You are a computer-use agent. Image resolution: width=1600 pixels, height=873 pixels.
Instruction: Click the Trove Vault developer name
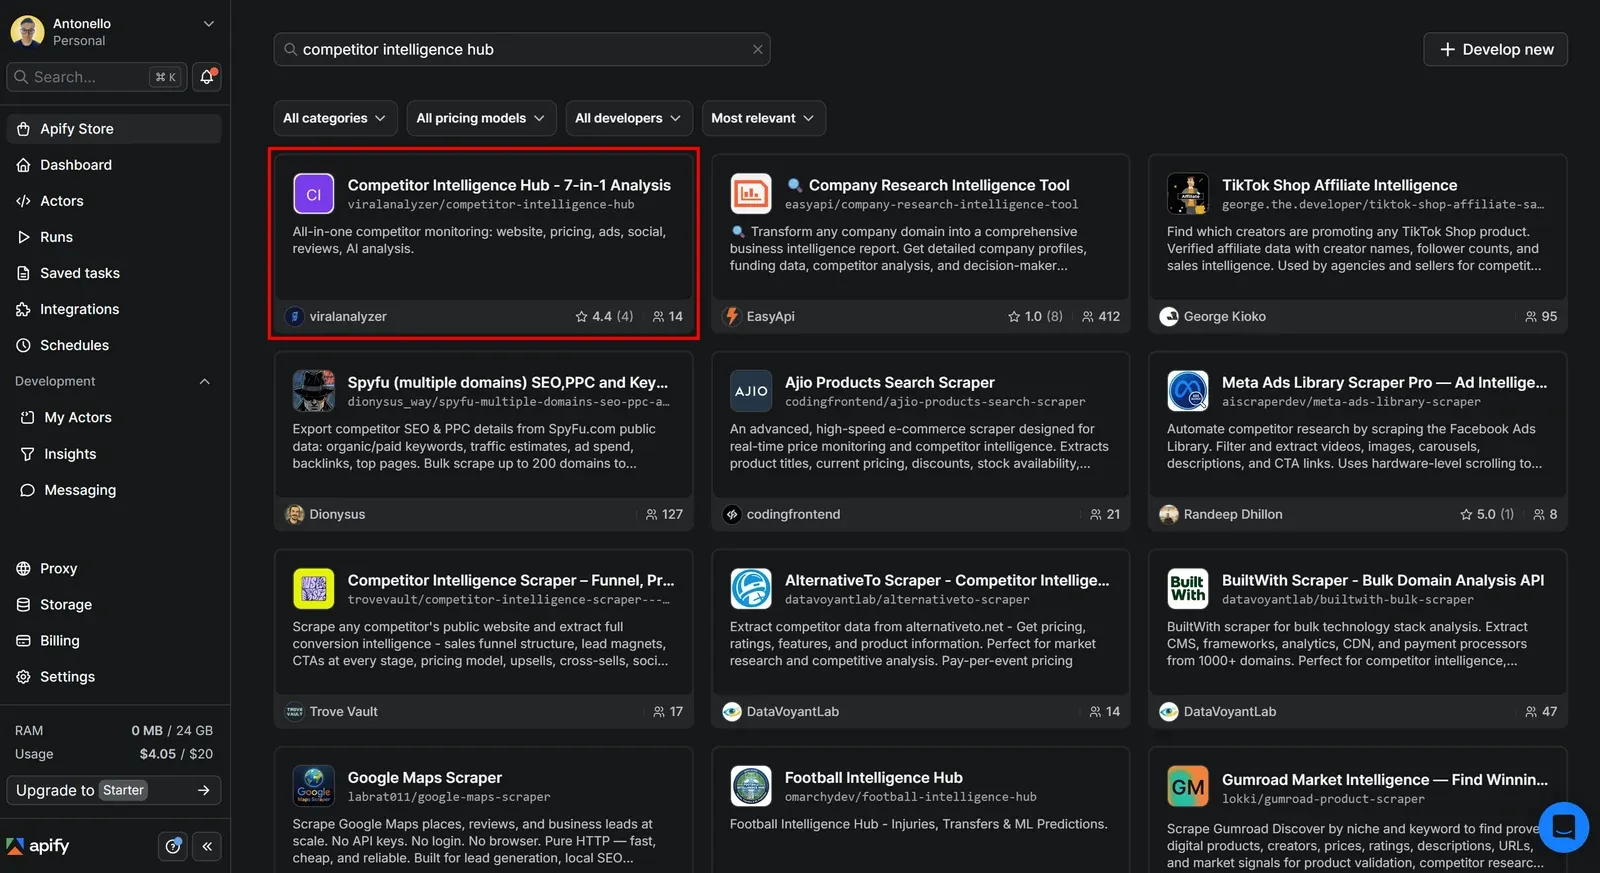[343, 712]
